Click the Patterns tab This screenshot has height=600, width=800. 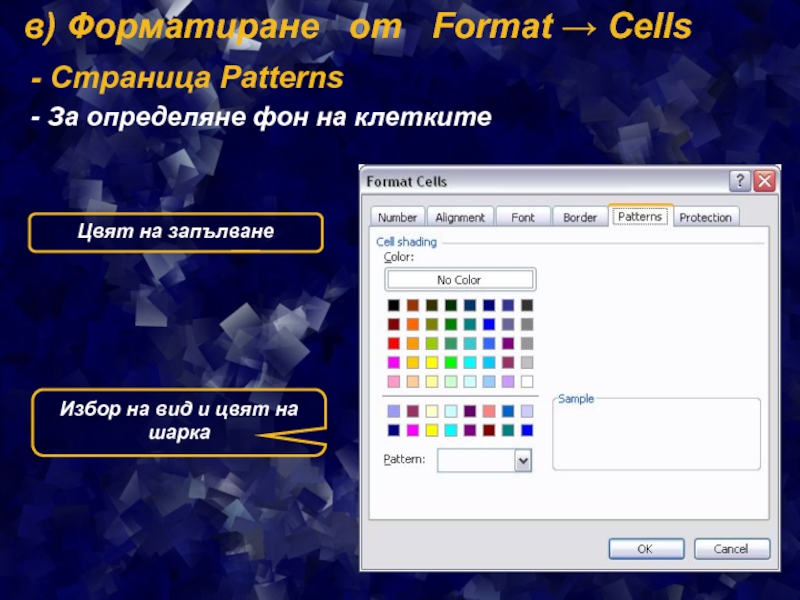point(640,216)
